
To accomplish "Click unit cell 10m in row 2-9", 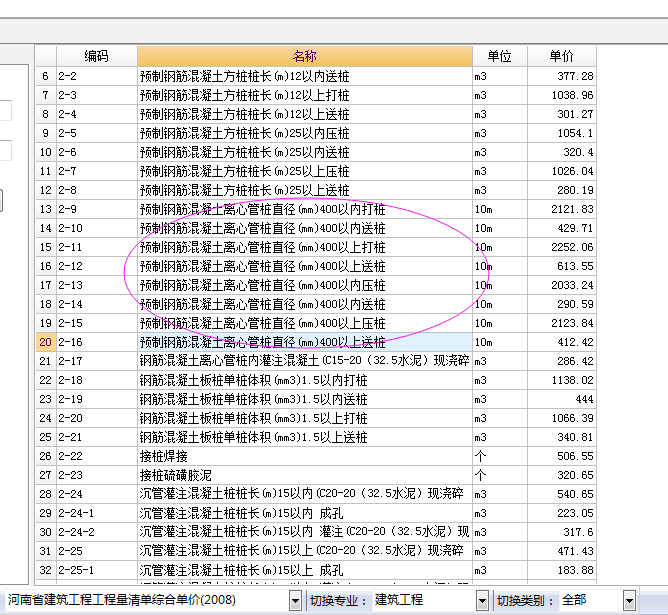I will coord(500,209).
